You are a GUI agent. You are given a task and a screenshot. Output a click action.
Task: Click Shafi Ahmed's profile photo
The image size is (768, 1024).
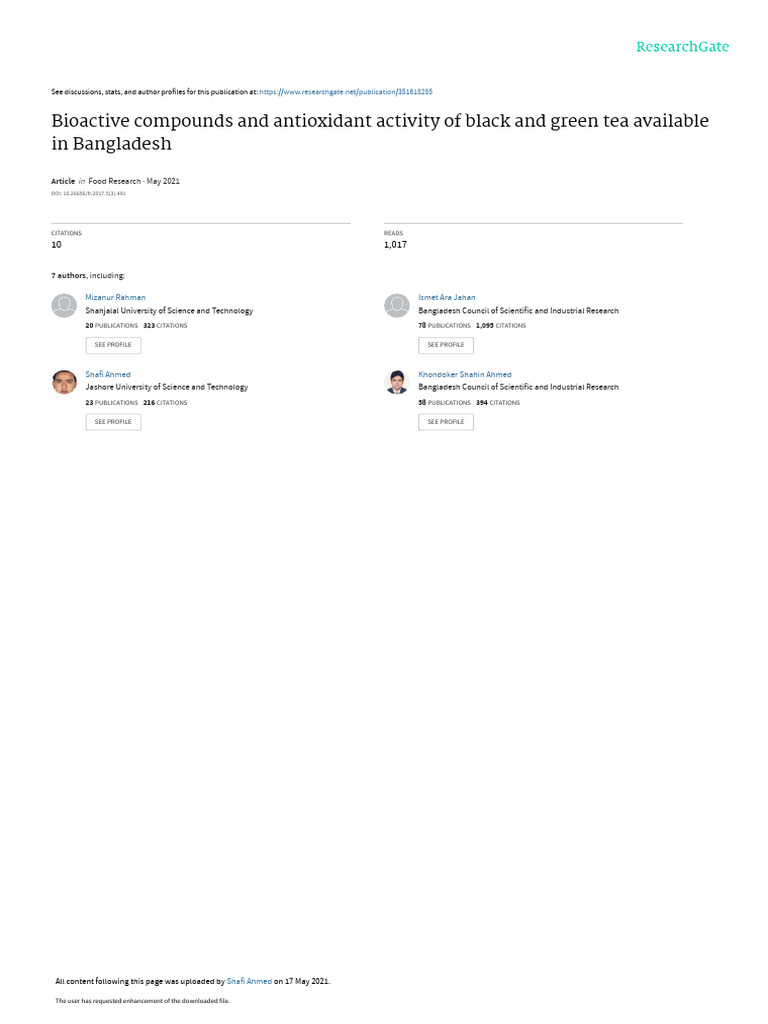click(64, 382)
